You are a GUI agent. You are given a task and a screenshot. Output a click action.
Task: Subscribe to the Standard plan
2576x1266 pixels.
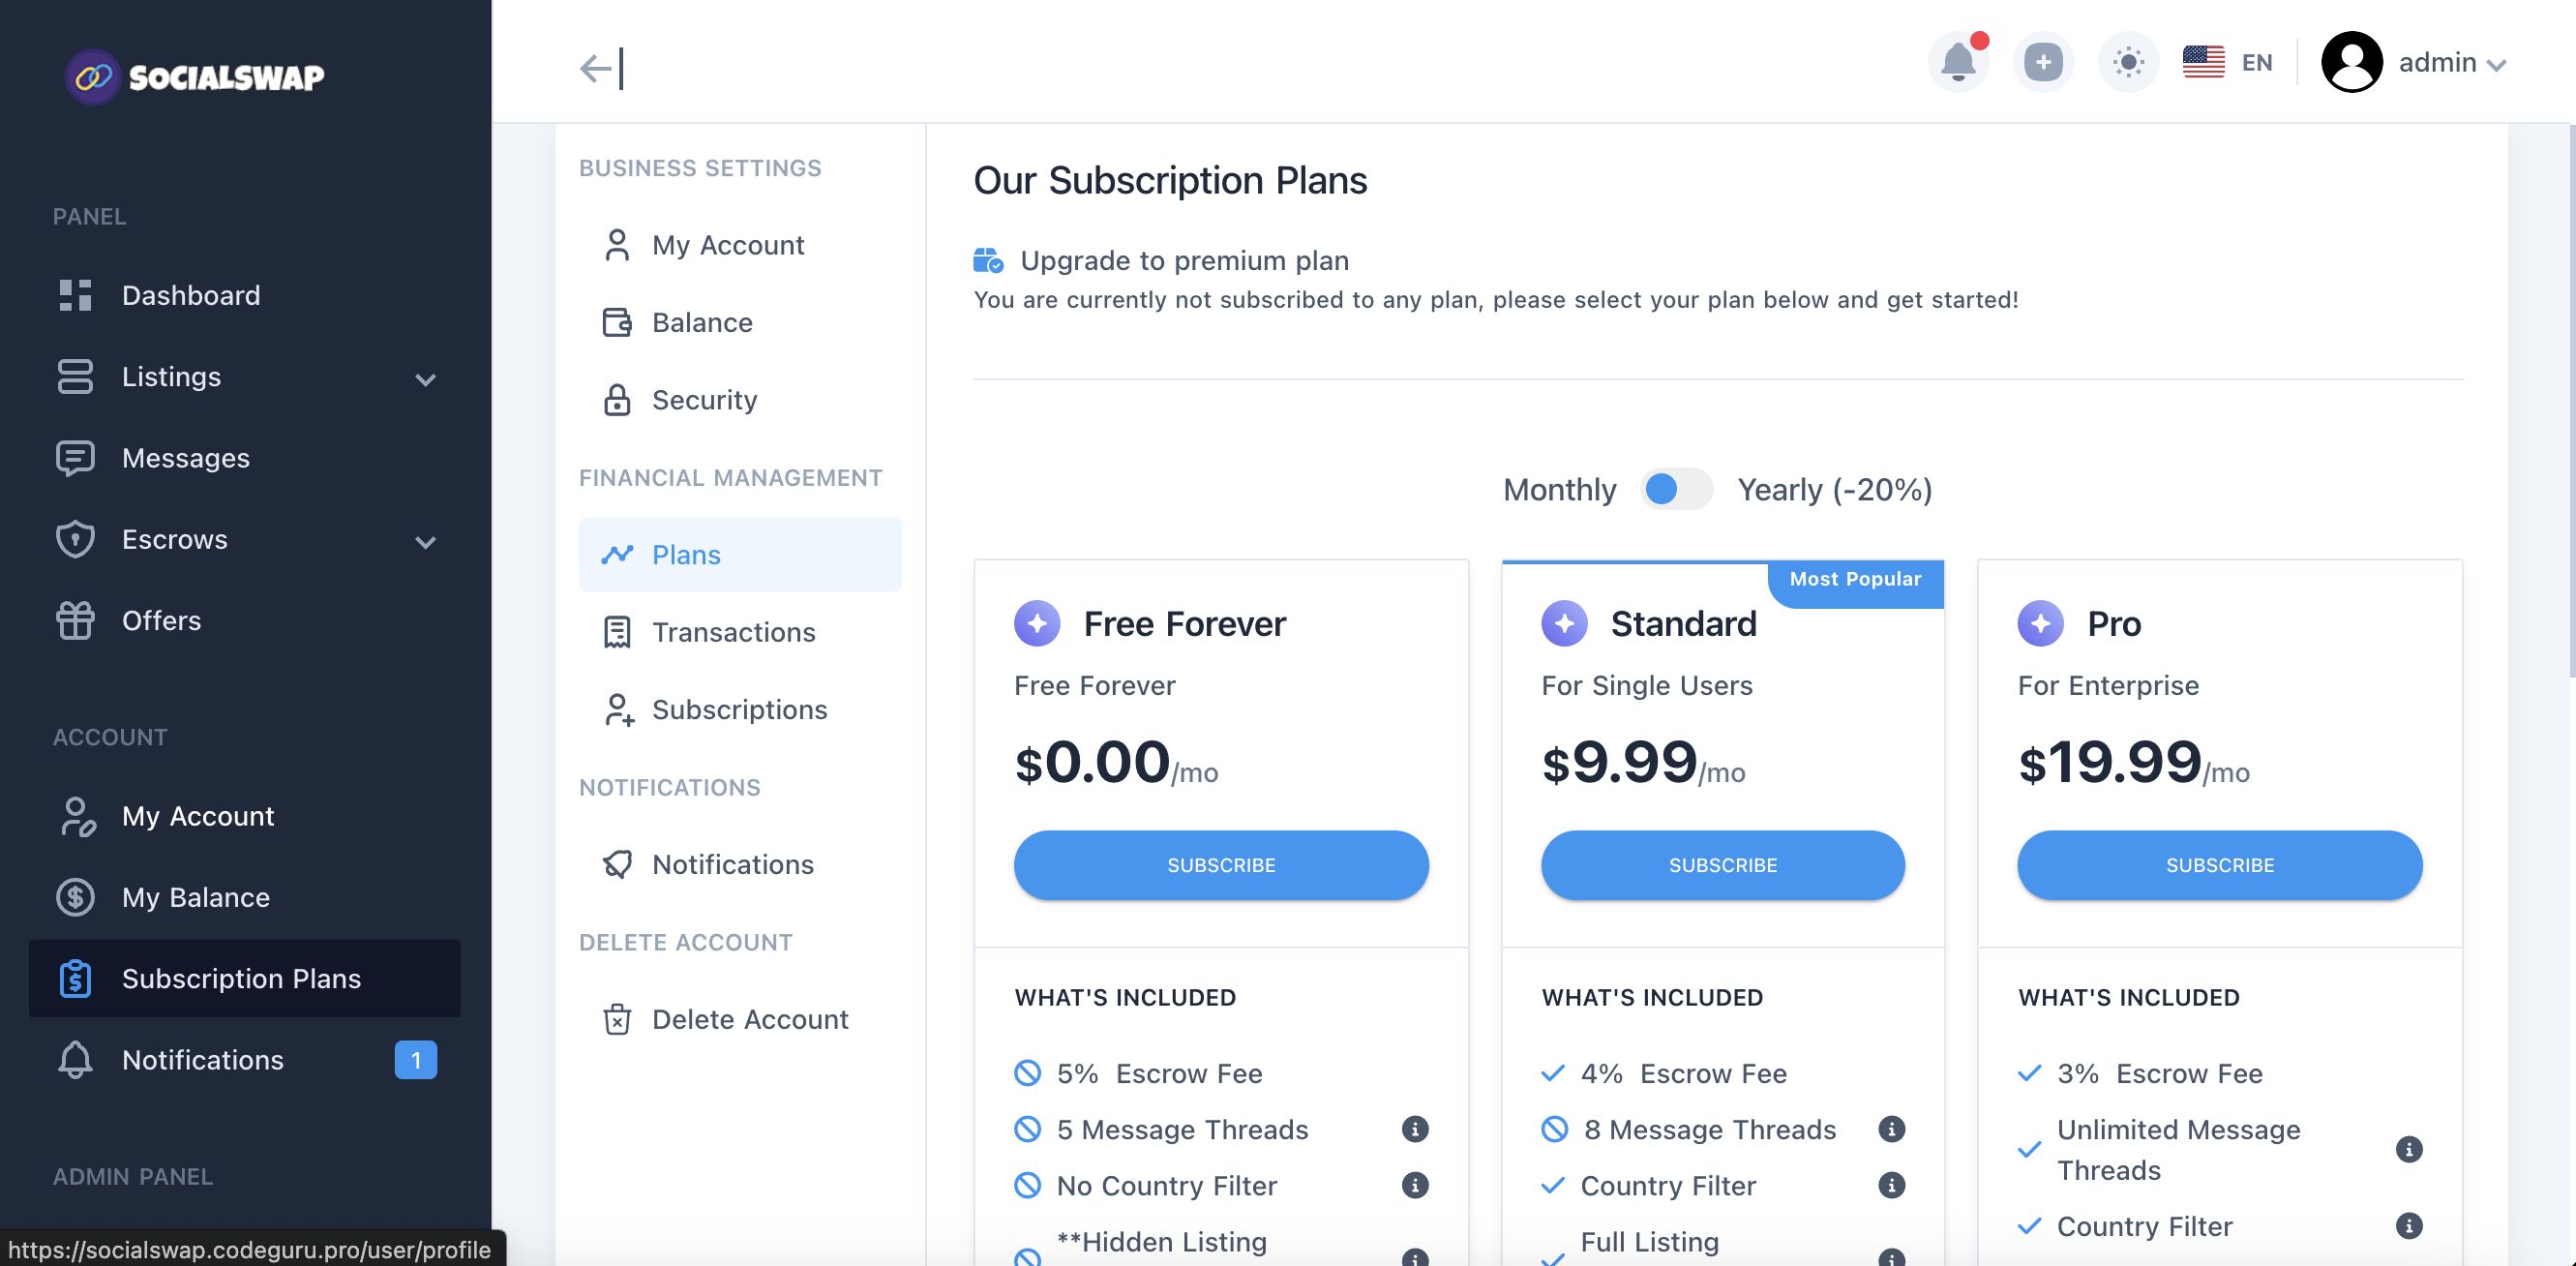point(1722,865)
